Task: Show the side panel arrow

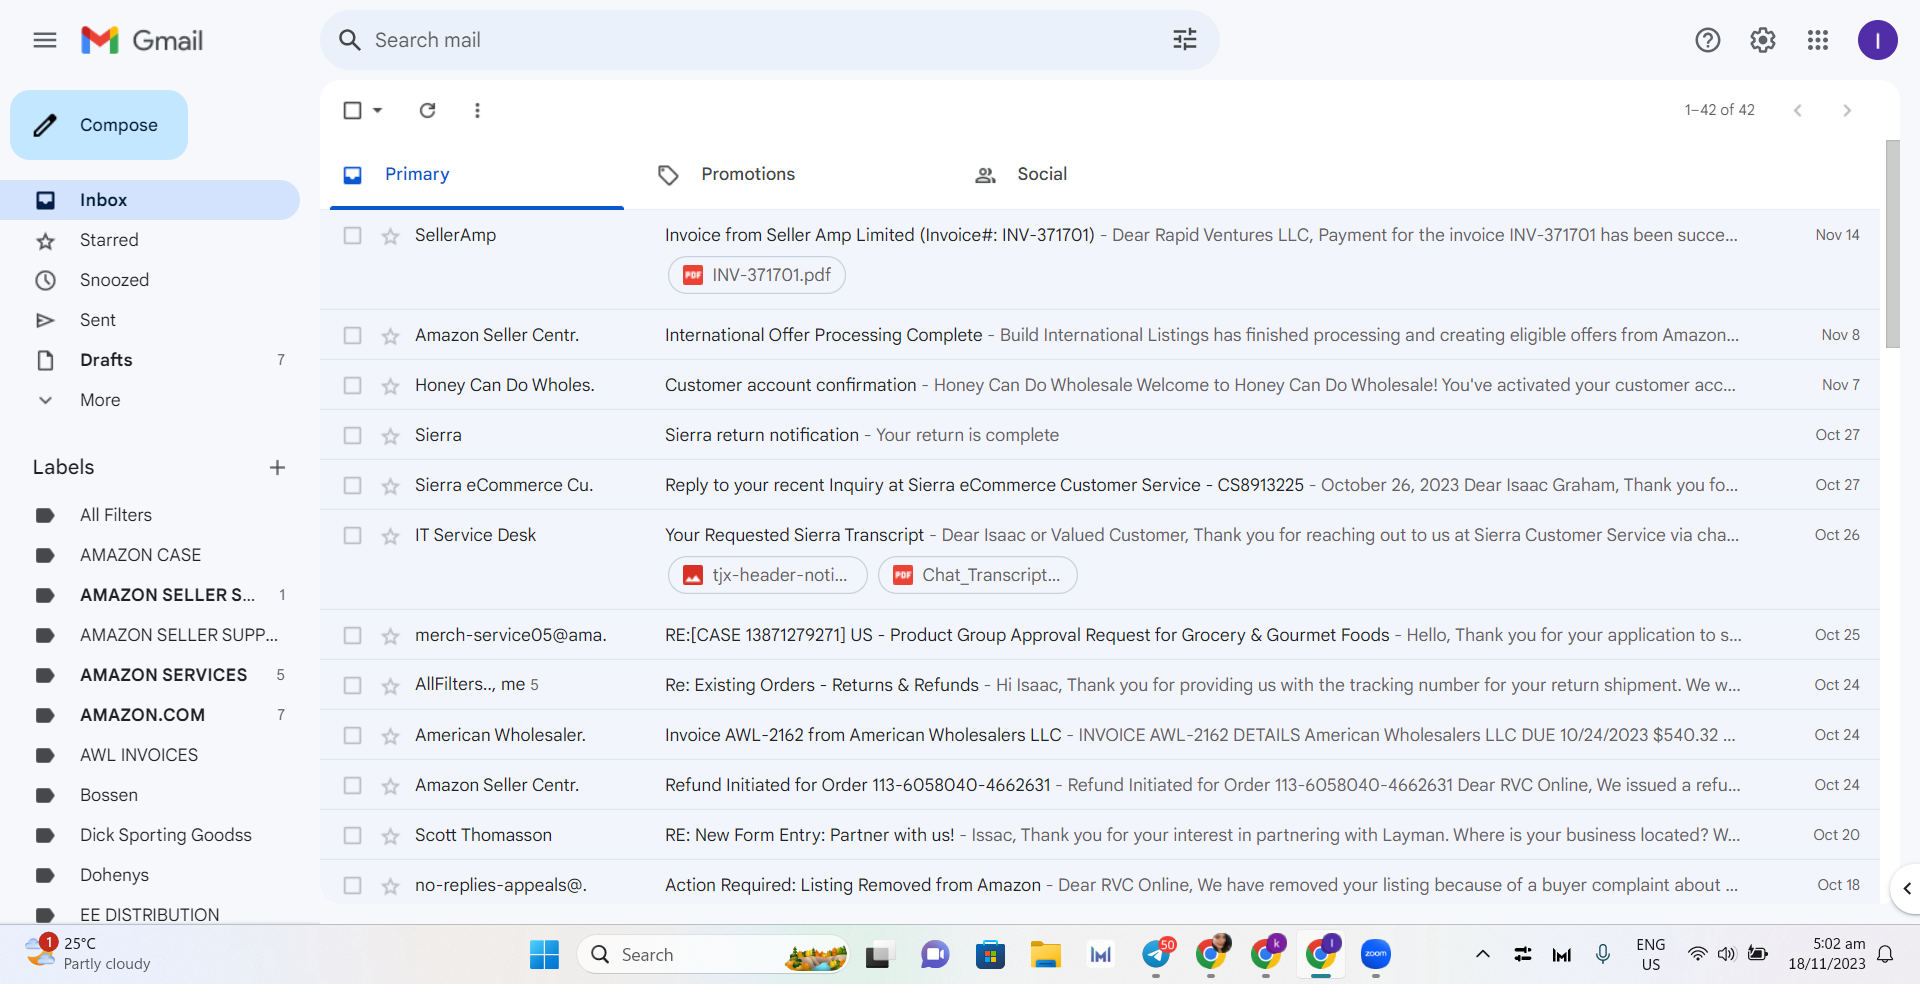Action: coord(1906,888)
